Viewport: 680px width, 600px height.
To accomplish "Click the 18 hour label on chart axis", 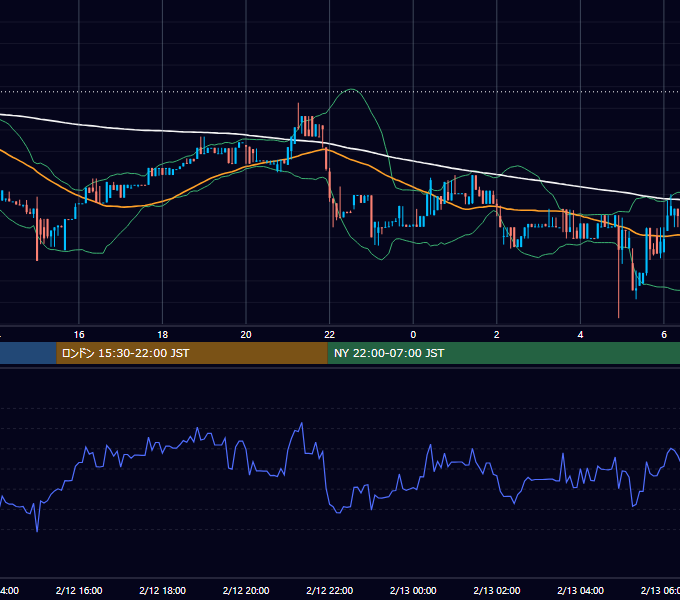I will [163, 335].
